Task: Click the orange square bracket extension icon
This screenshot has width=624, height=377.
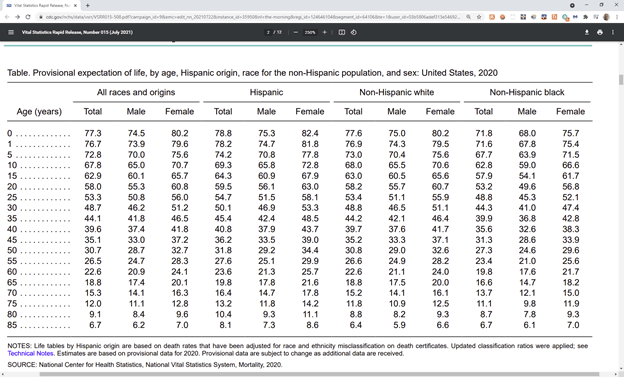Action: coord(554,17)
